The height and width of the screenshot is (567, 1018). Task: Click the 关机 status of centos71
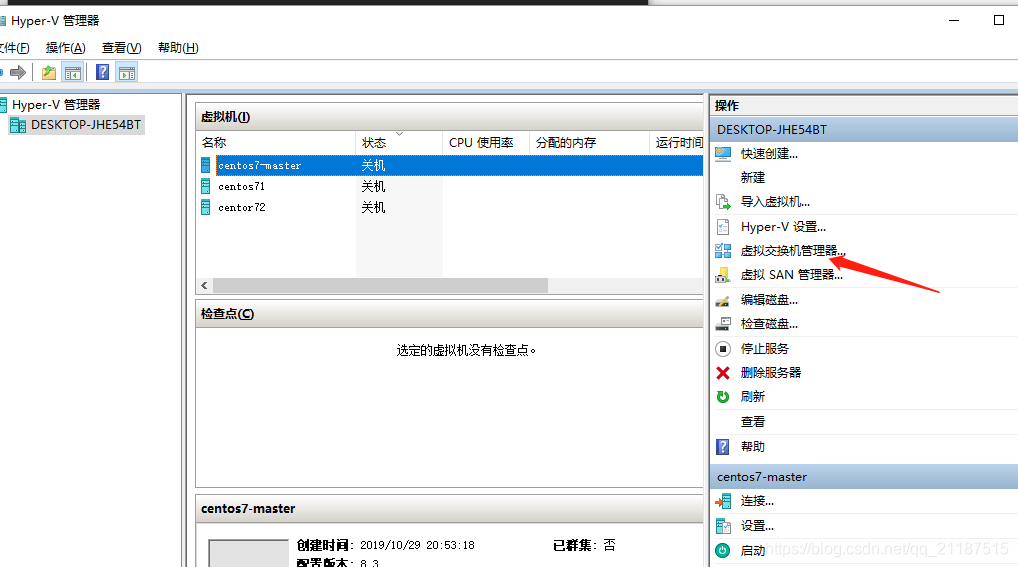click(x=373, y=186)
